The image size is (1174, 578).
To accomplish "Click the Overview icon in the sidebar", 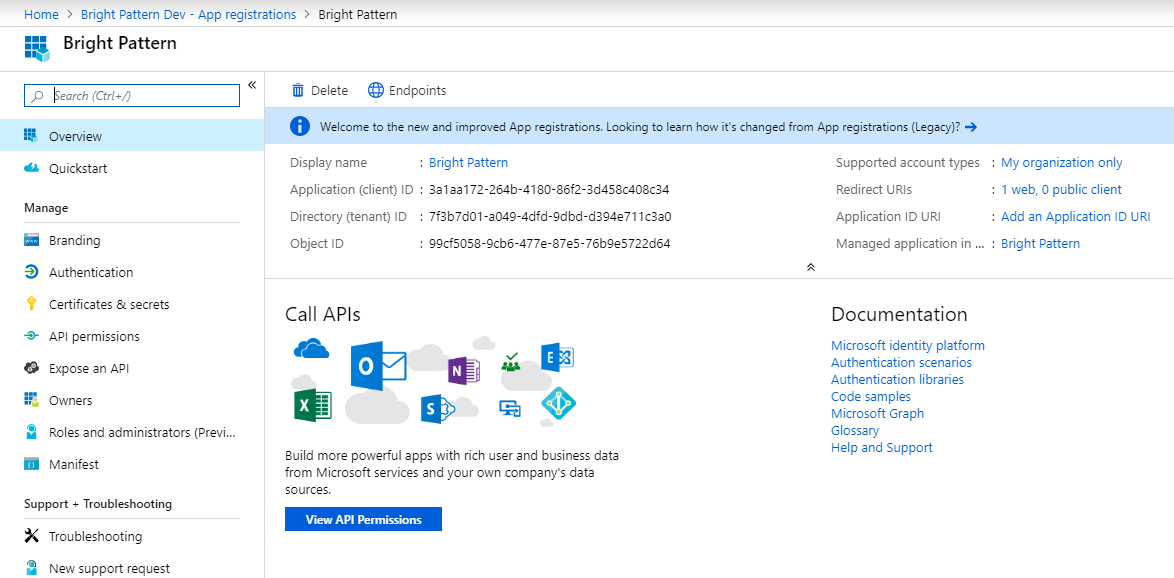I will 31,136.
